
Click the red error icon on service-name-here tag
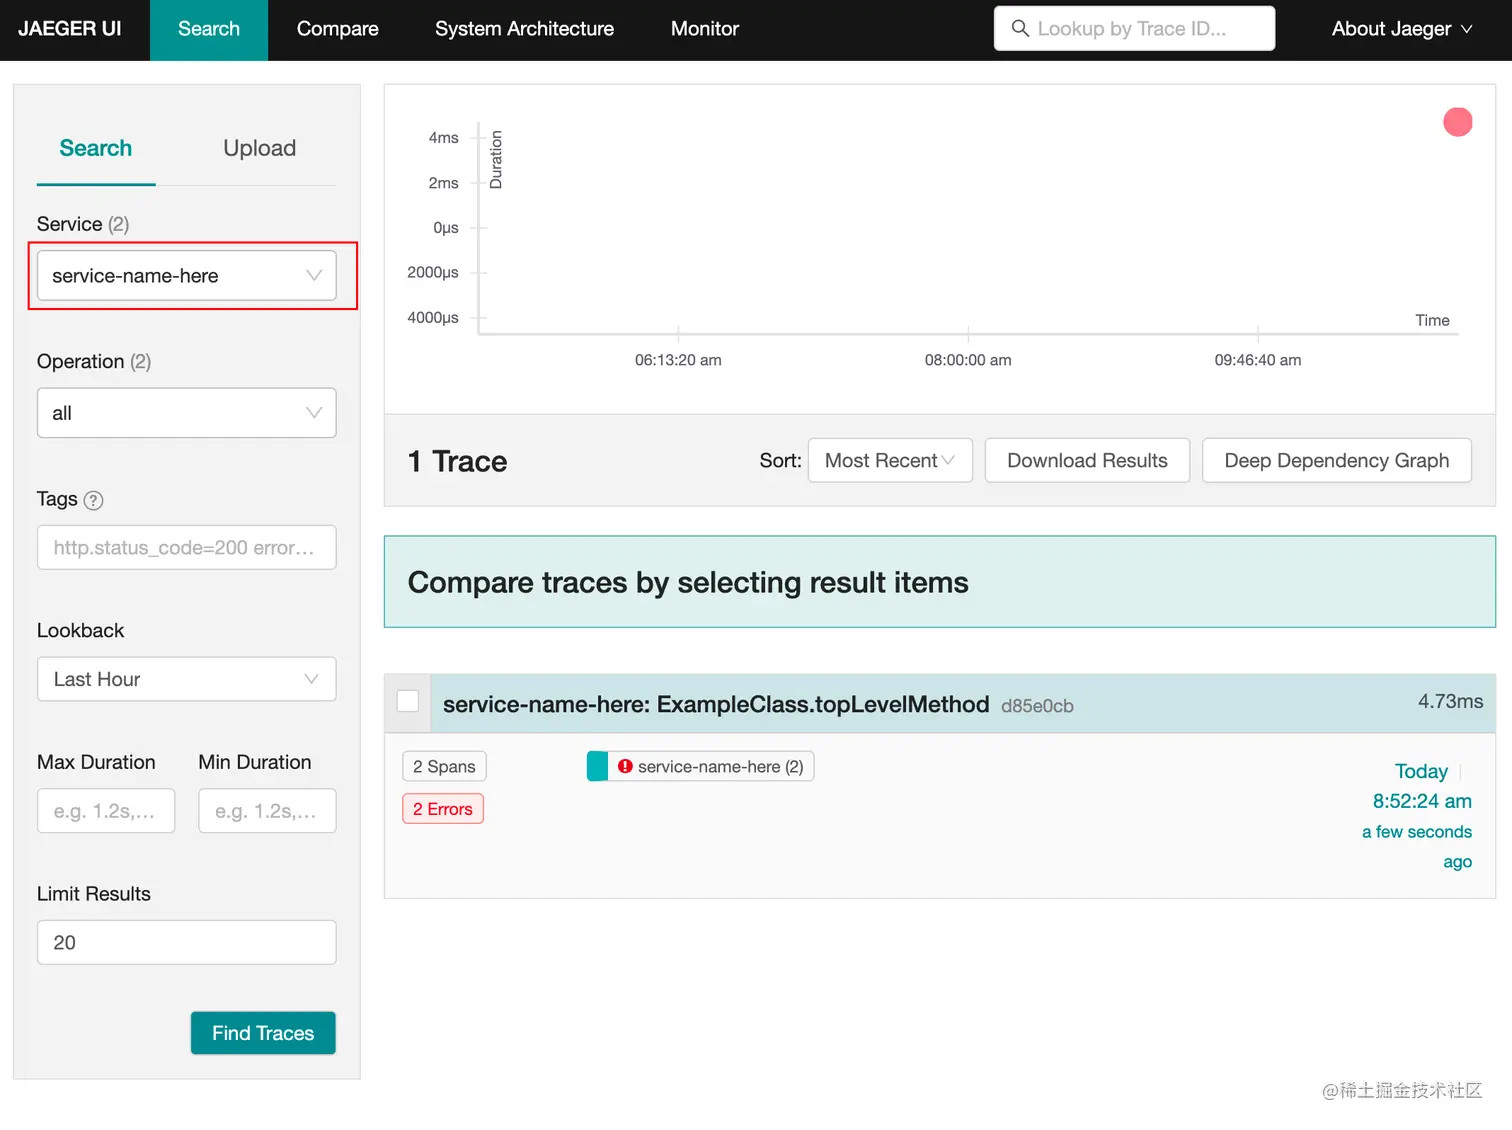[625, 766]
